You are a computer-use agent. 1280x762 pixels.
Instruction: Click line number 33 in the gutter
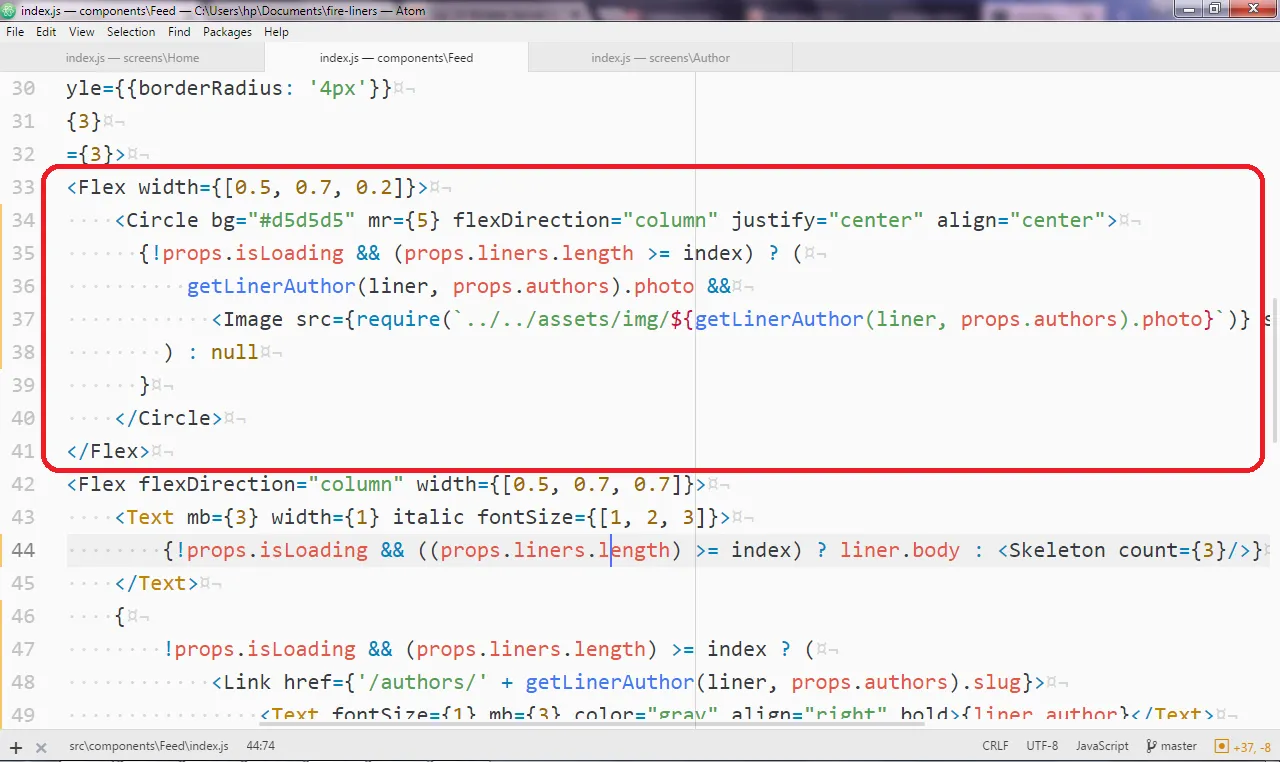(x=23, y=187)
